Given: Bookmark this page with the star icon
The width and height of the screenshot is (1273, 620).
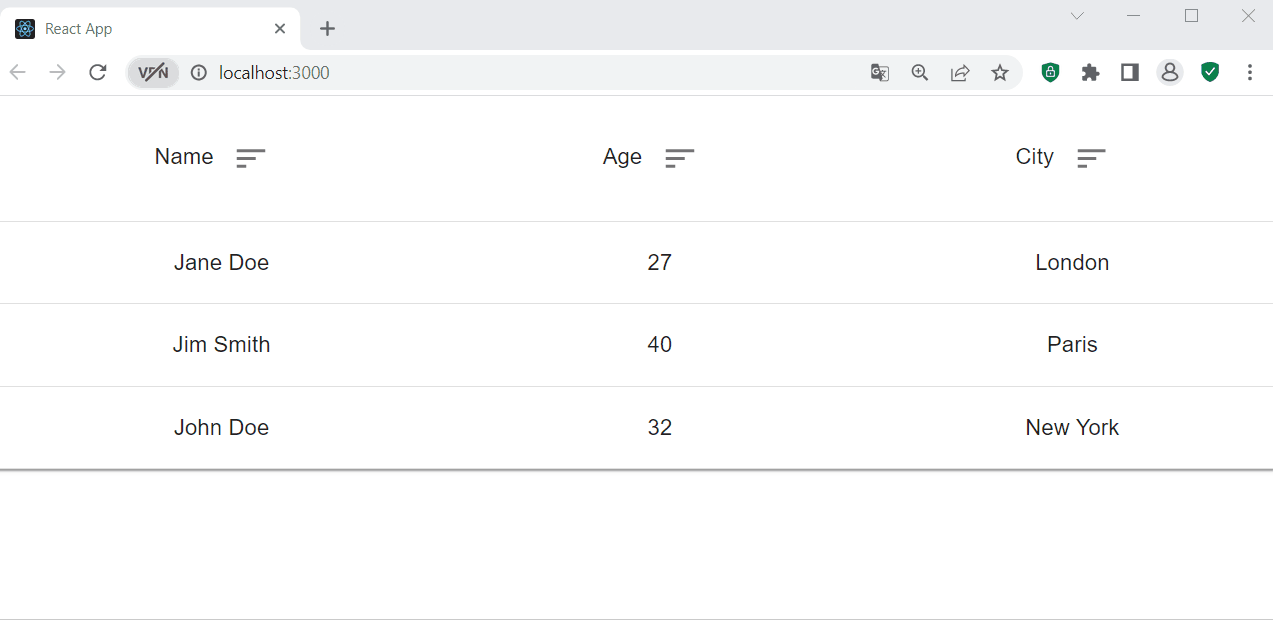Looking at the screenshot, I should coord(1000,73).
